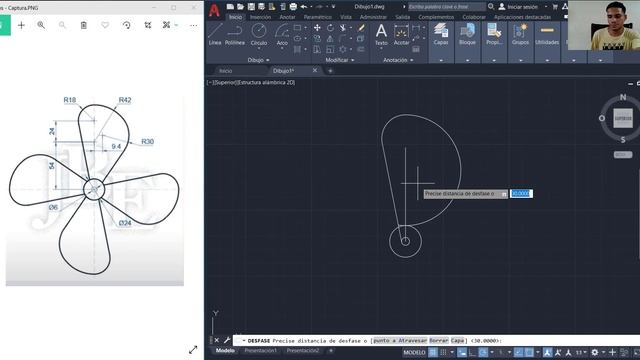Image resolution: width=640 pixels, height=360 pixels.
Task: Click the Desfase (Offset) tool icon
Action: (x=361, y=49)
